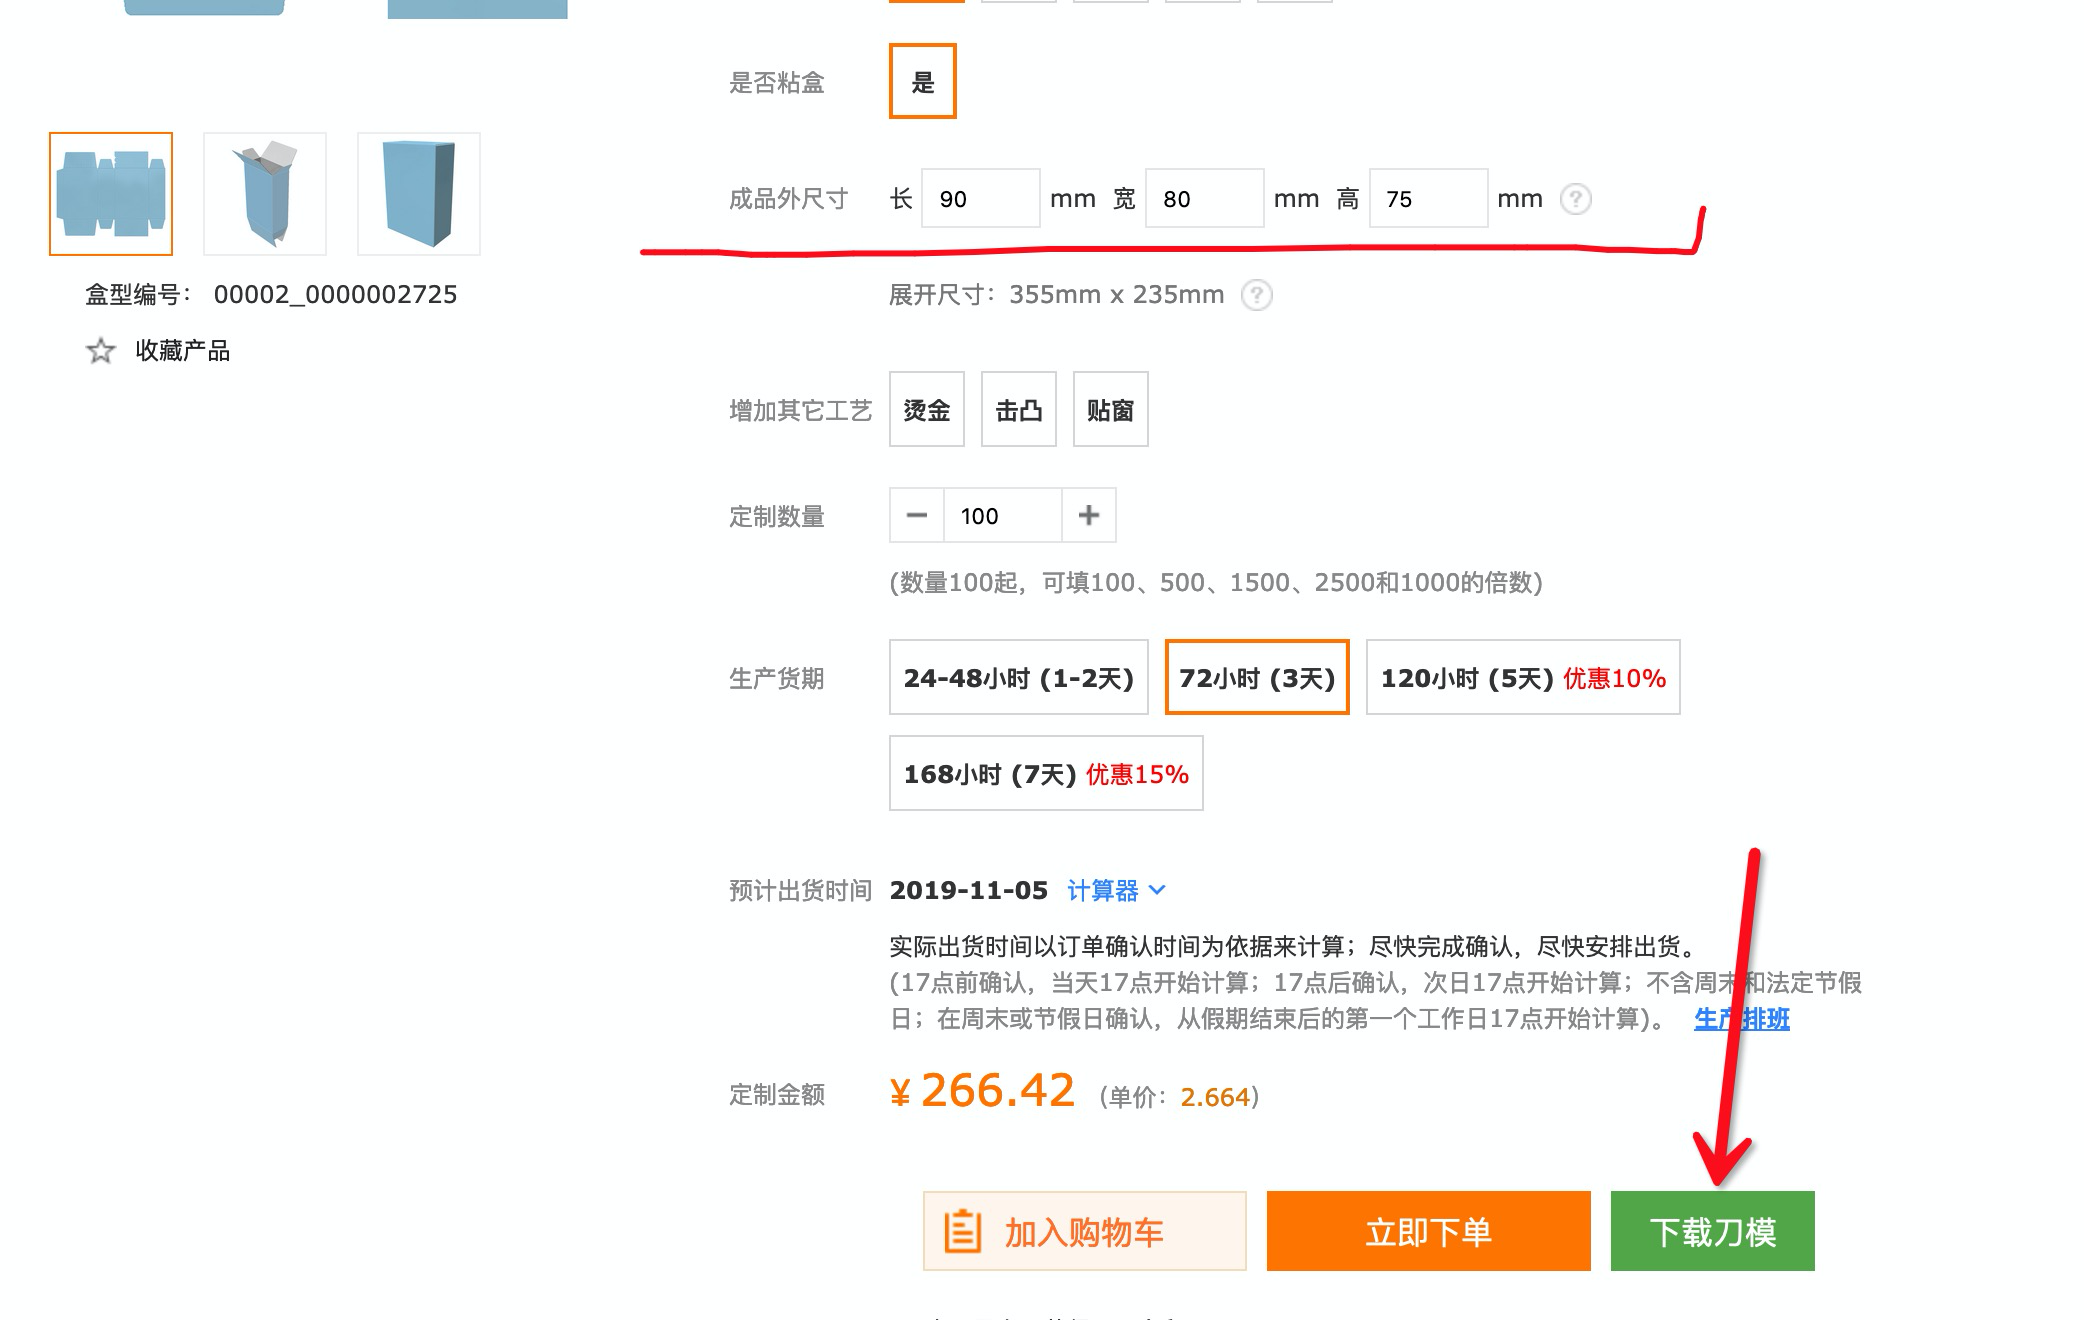Select the closed box preview thumbnail
Image resolution: width=2084 pixels, height=1320 pixels.
[x=417, y=191]
